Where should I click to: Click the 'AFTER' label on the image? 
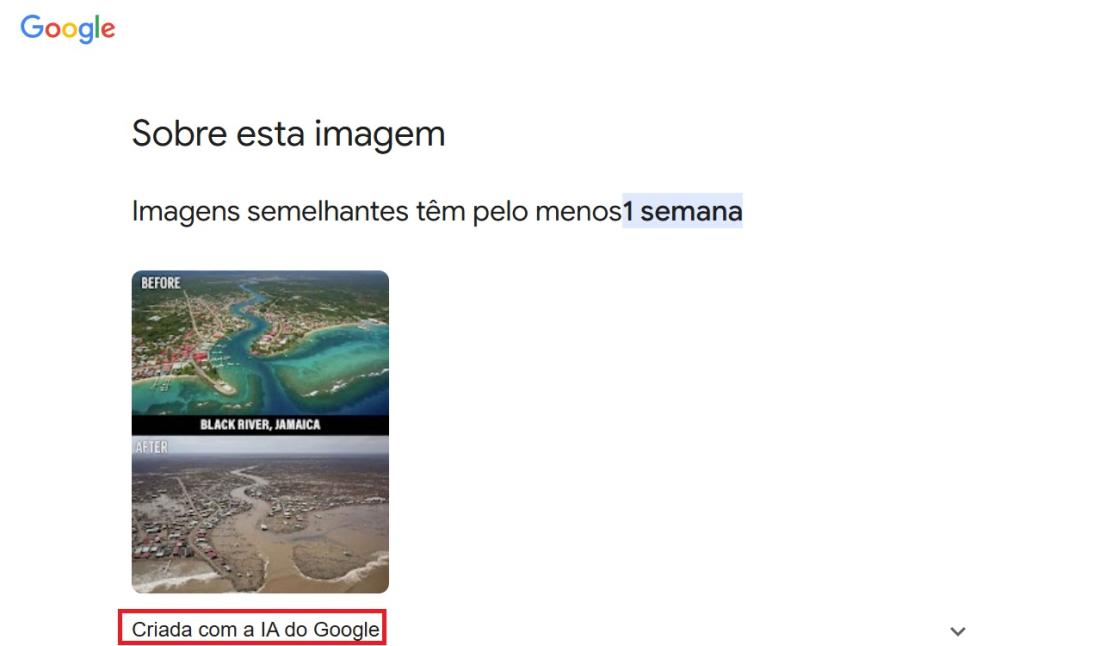coord(152,448)
